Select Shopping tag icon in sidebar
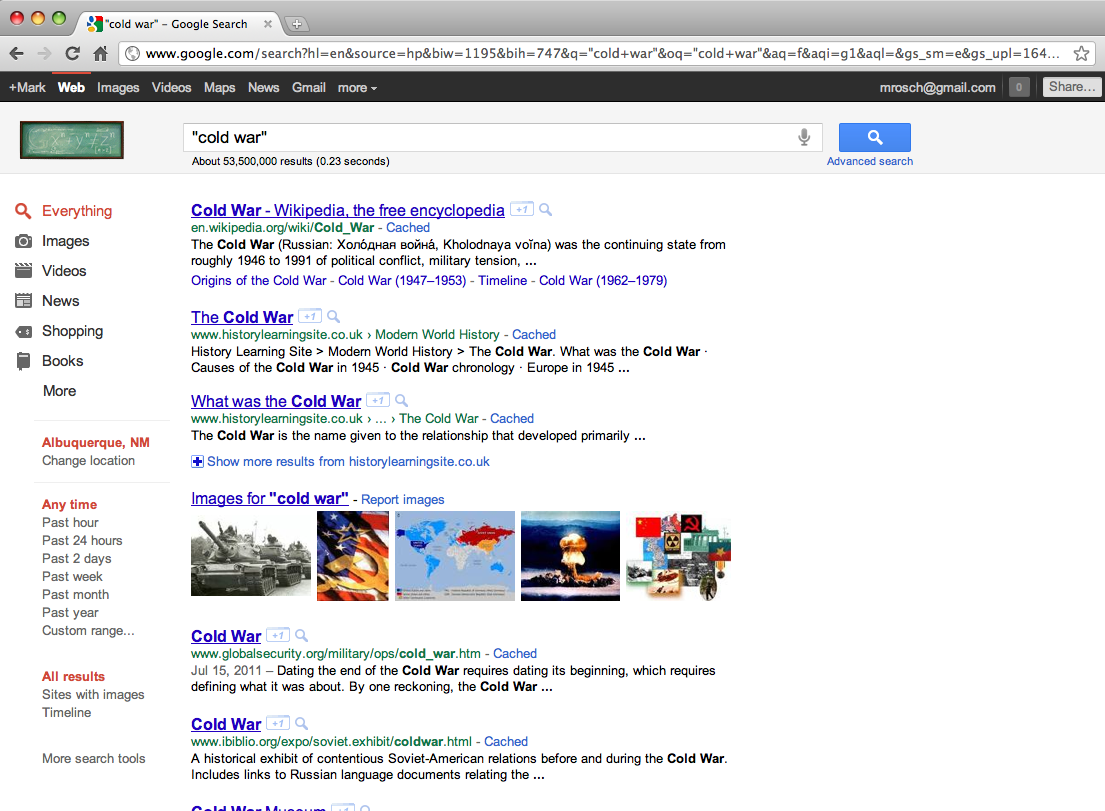The height and width of the screenshot is (811, 1105). click(x=23, y=331)
